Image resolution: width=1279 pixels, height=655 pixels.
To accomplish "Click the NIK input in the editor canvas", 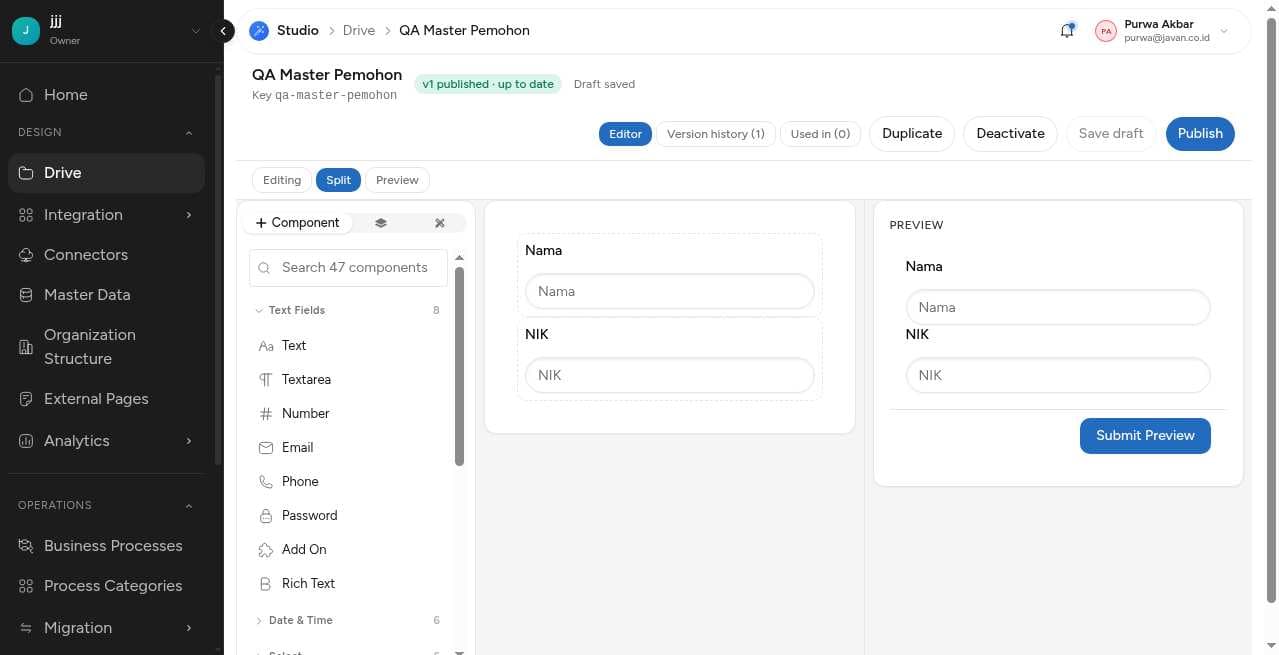I will coord(669,376).
